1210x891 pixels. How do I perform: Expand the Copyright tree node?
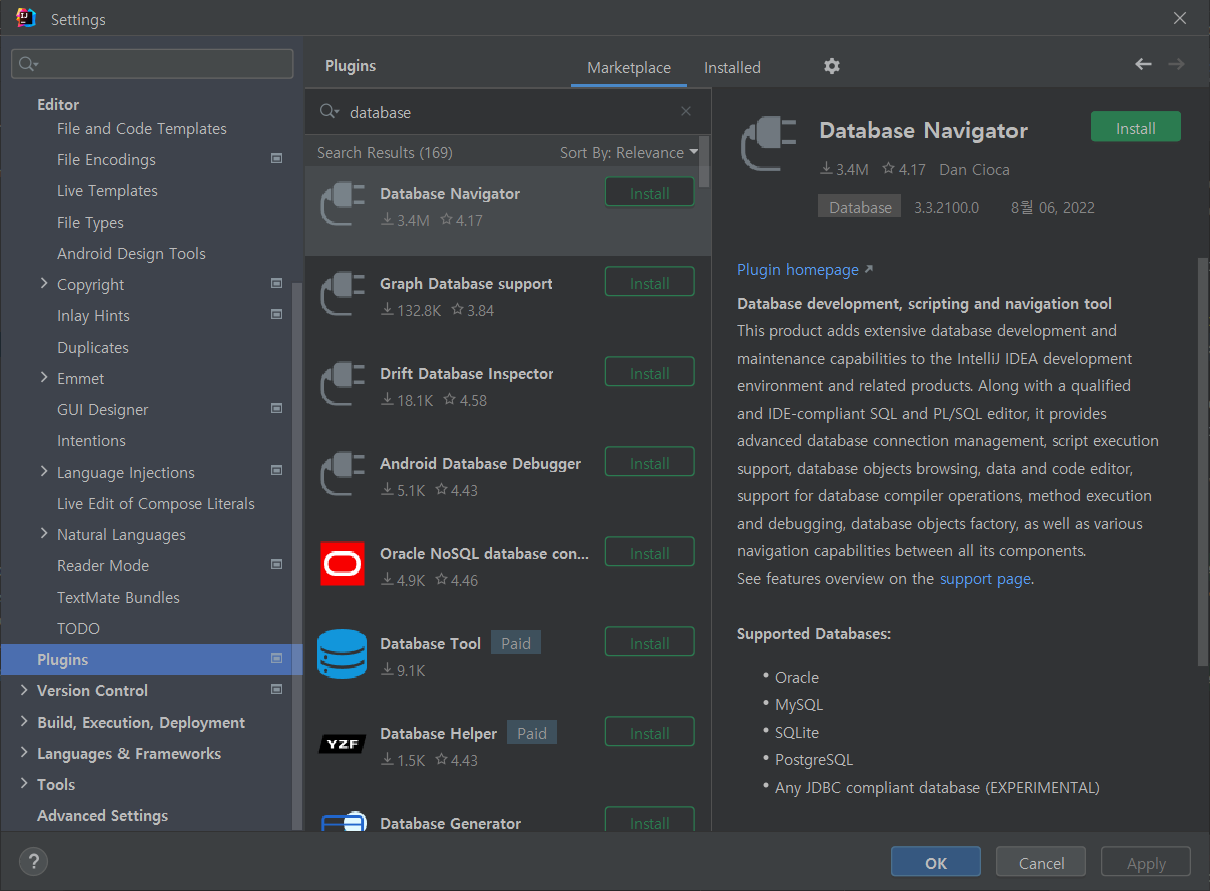[x=44, y=284]
